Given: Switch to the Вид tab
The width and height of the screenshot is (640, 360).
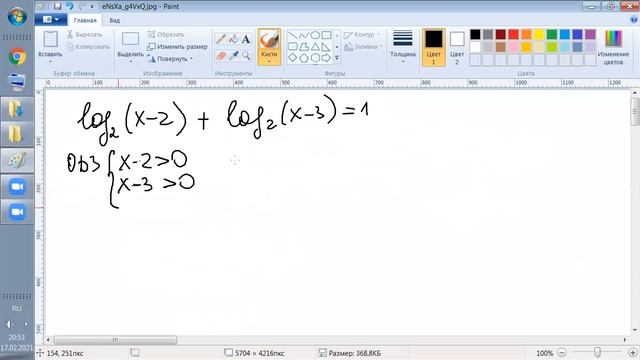Looking at the screenshot, I should [x=115, y=20].
